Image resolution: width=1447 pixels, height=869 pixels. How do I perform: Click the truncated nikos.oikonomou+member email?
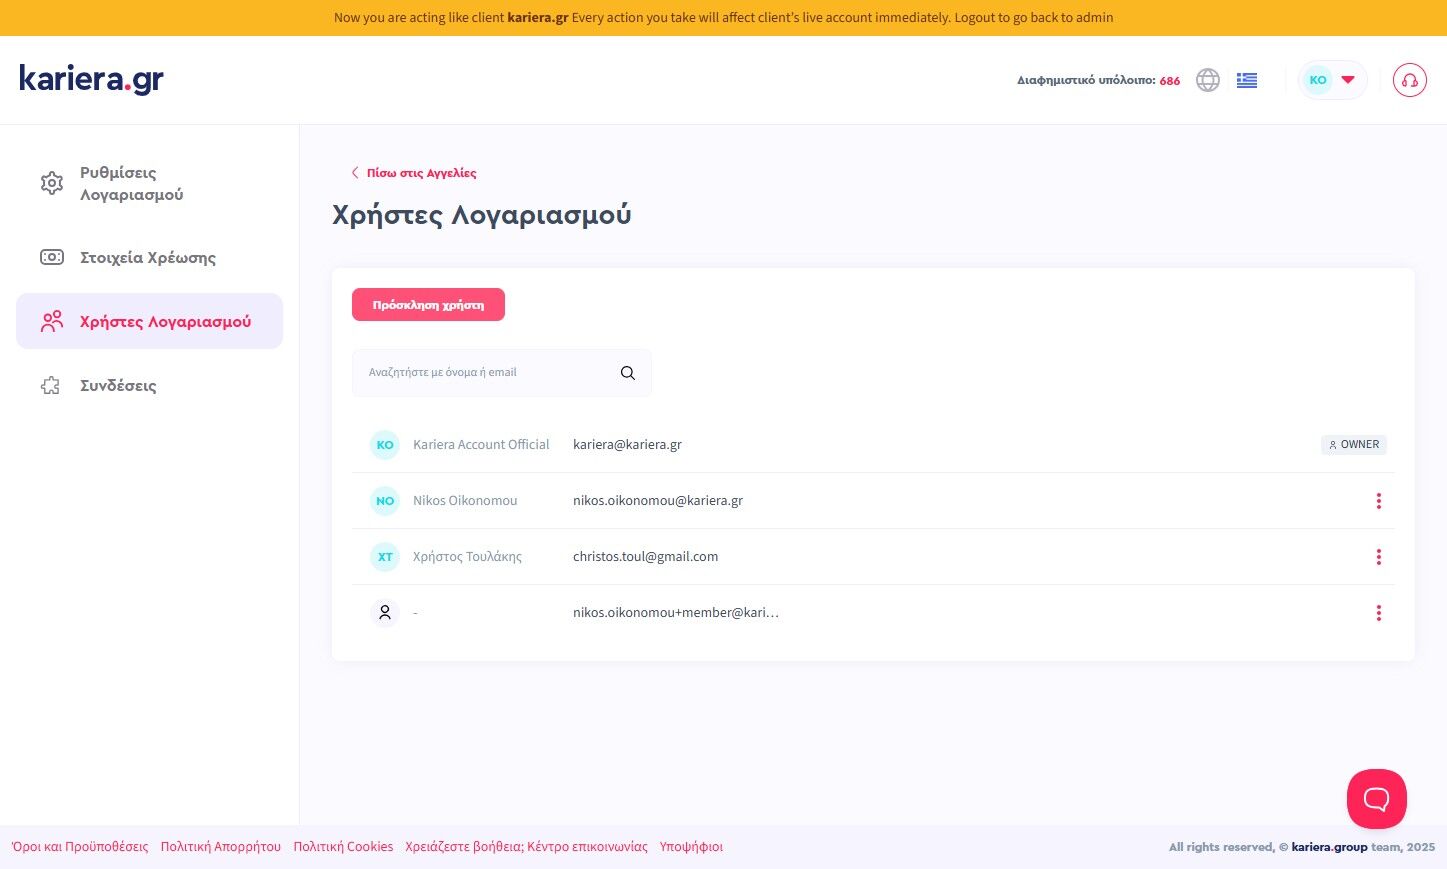(x=676, y=613)
